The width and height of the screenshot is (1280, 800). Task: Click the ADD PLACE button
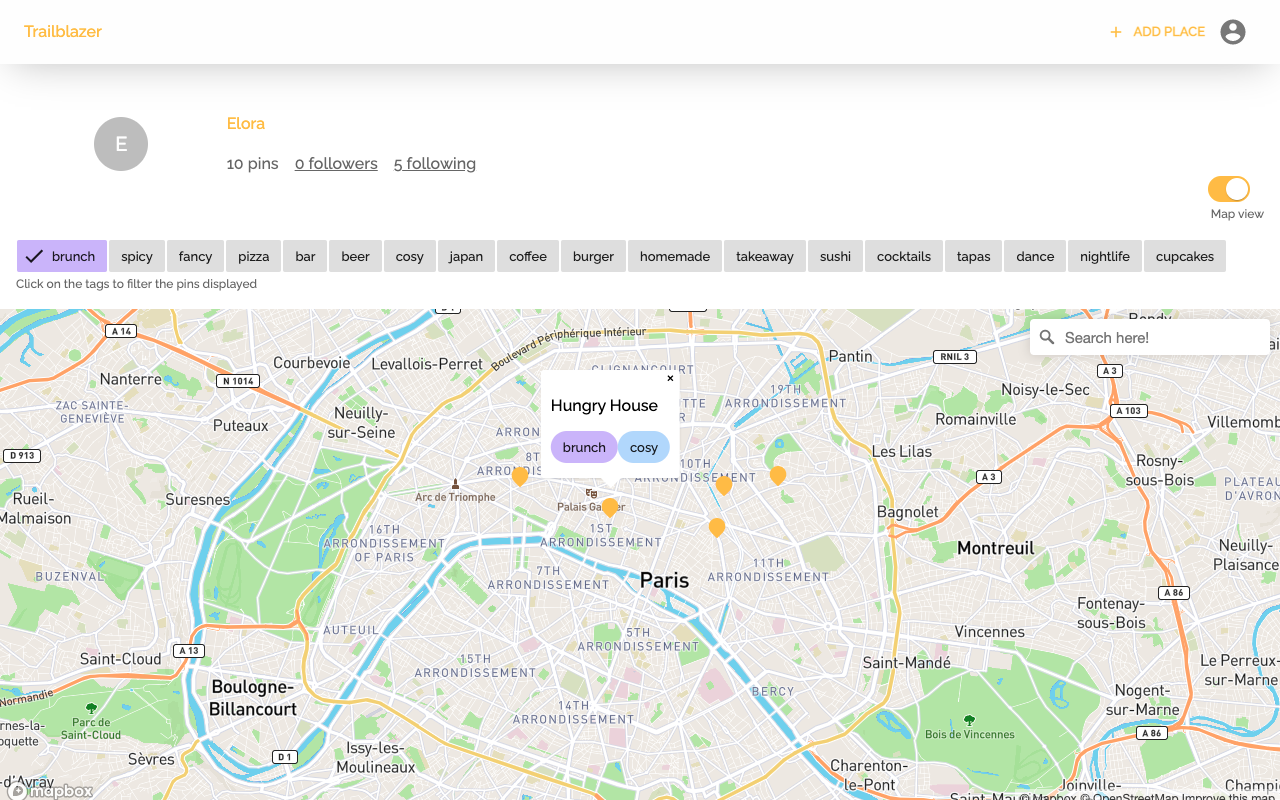click(x=1157, y=32)
